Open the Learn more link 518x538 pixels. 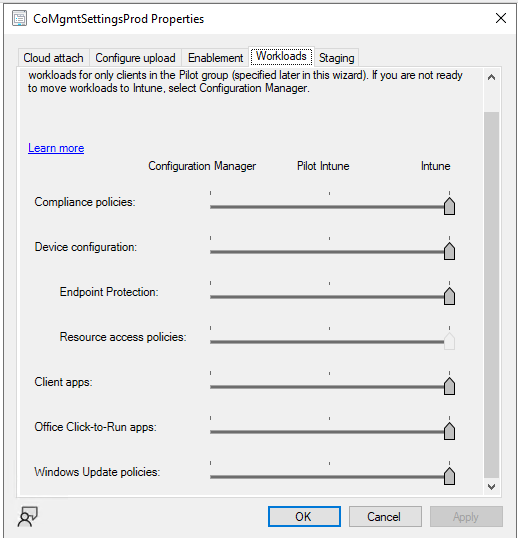point(56,148)
